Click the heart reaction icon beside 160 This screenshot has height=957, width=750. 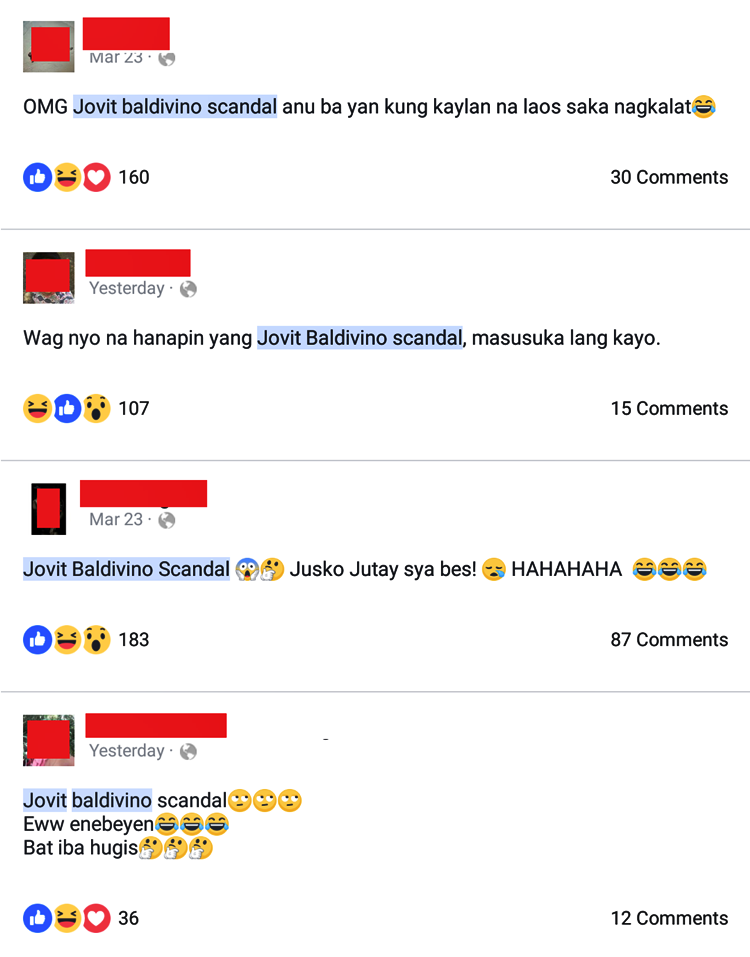click(96, 178)
